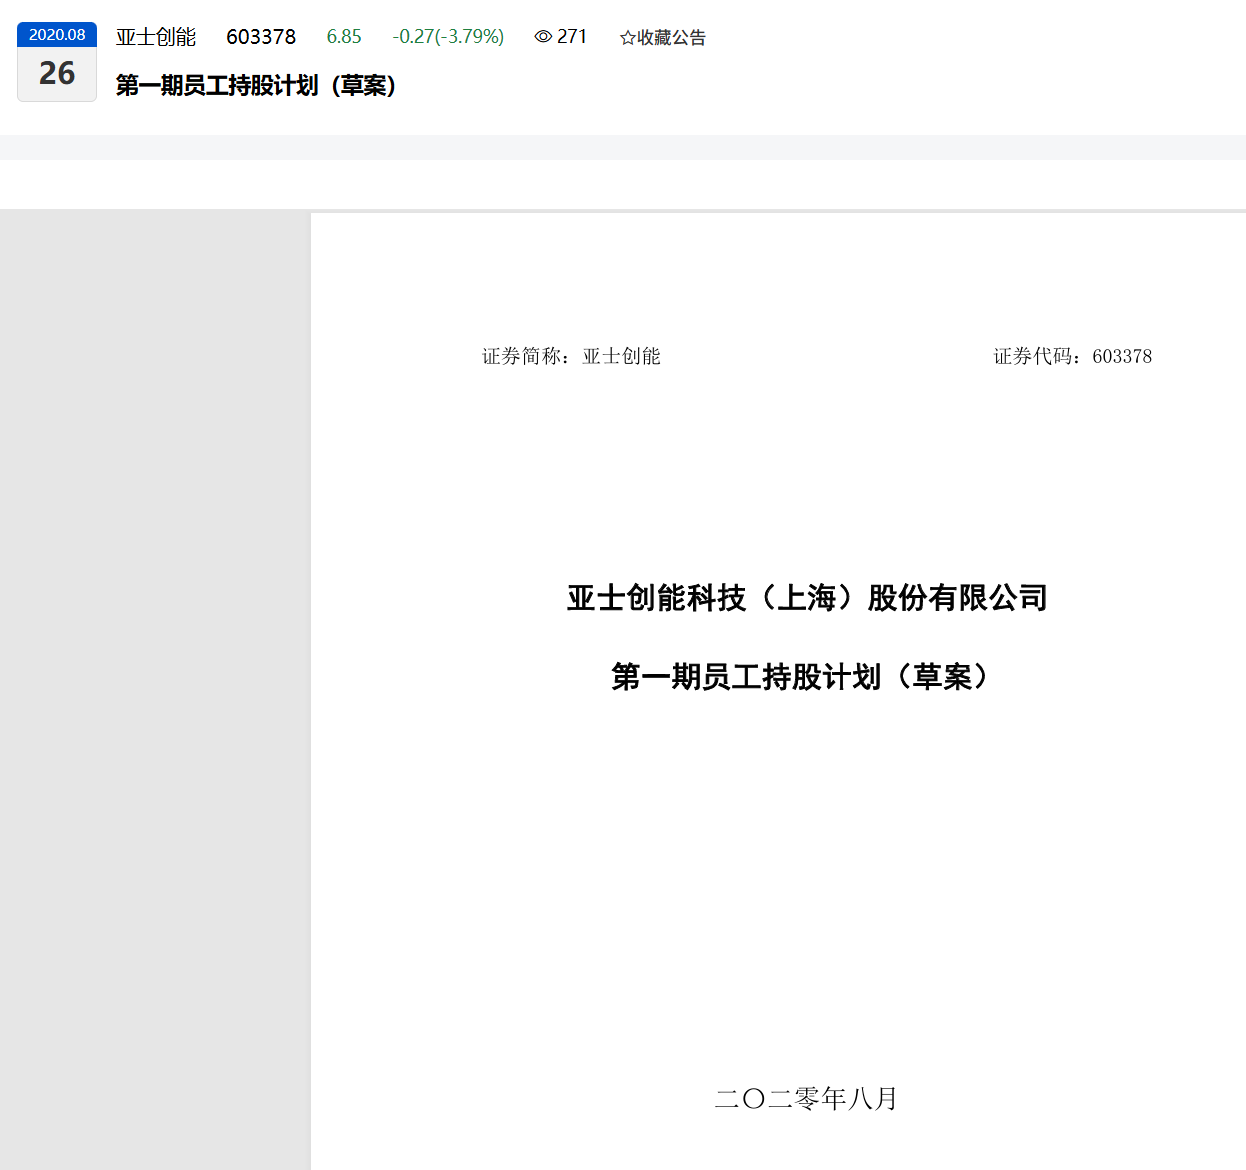Viewport: 1246px width, 1170px height.
Task: Click announcement title 第一期员工持股计划（草案）in header
Action: click(x=256, y=86)
